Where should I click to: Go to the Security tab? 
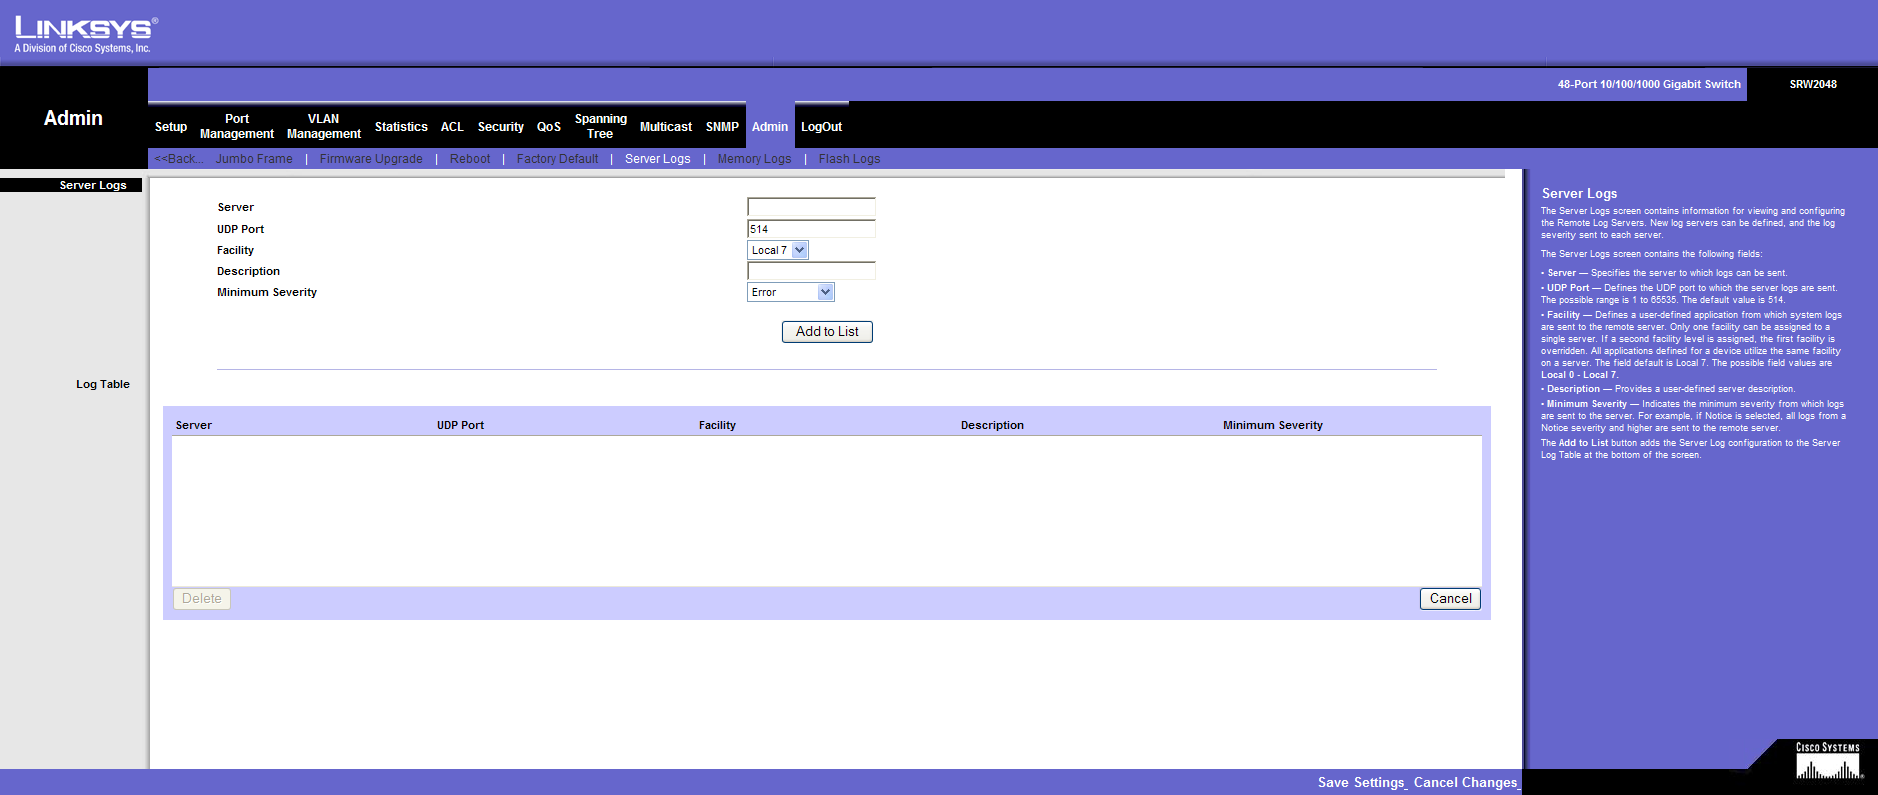tap(500, 127)
